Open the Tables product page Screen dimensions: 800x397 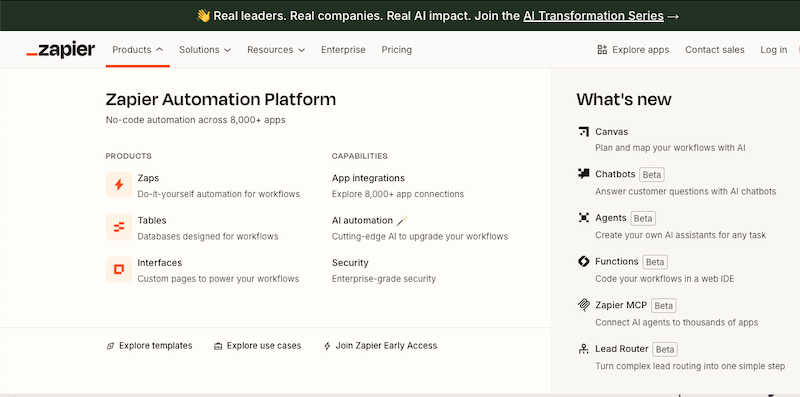pos(152,220)
